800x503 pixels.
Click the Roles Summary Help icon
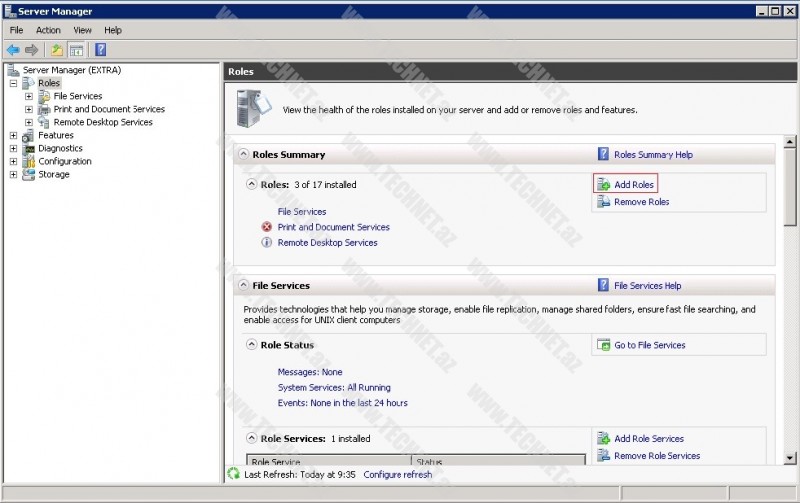point(603,155)
